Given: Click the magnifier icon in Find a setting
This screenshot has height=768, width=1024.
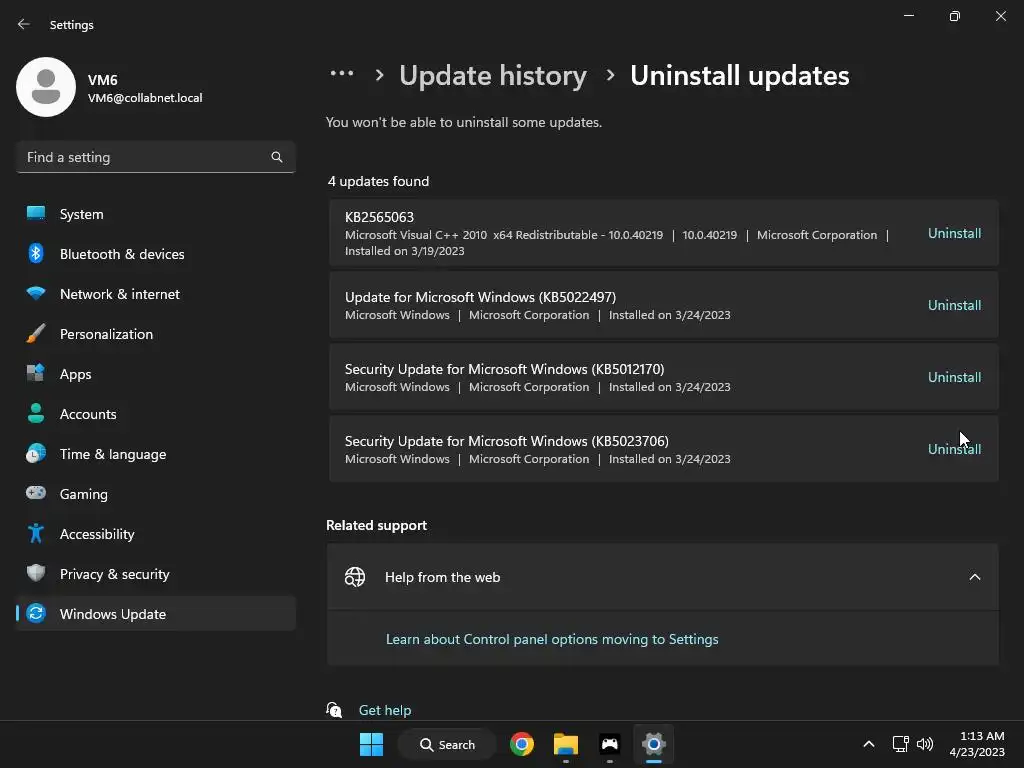Looking at the screenshot, I should click(x=277, y=157).
